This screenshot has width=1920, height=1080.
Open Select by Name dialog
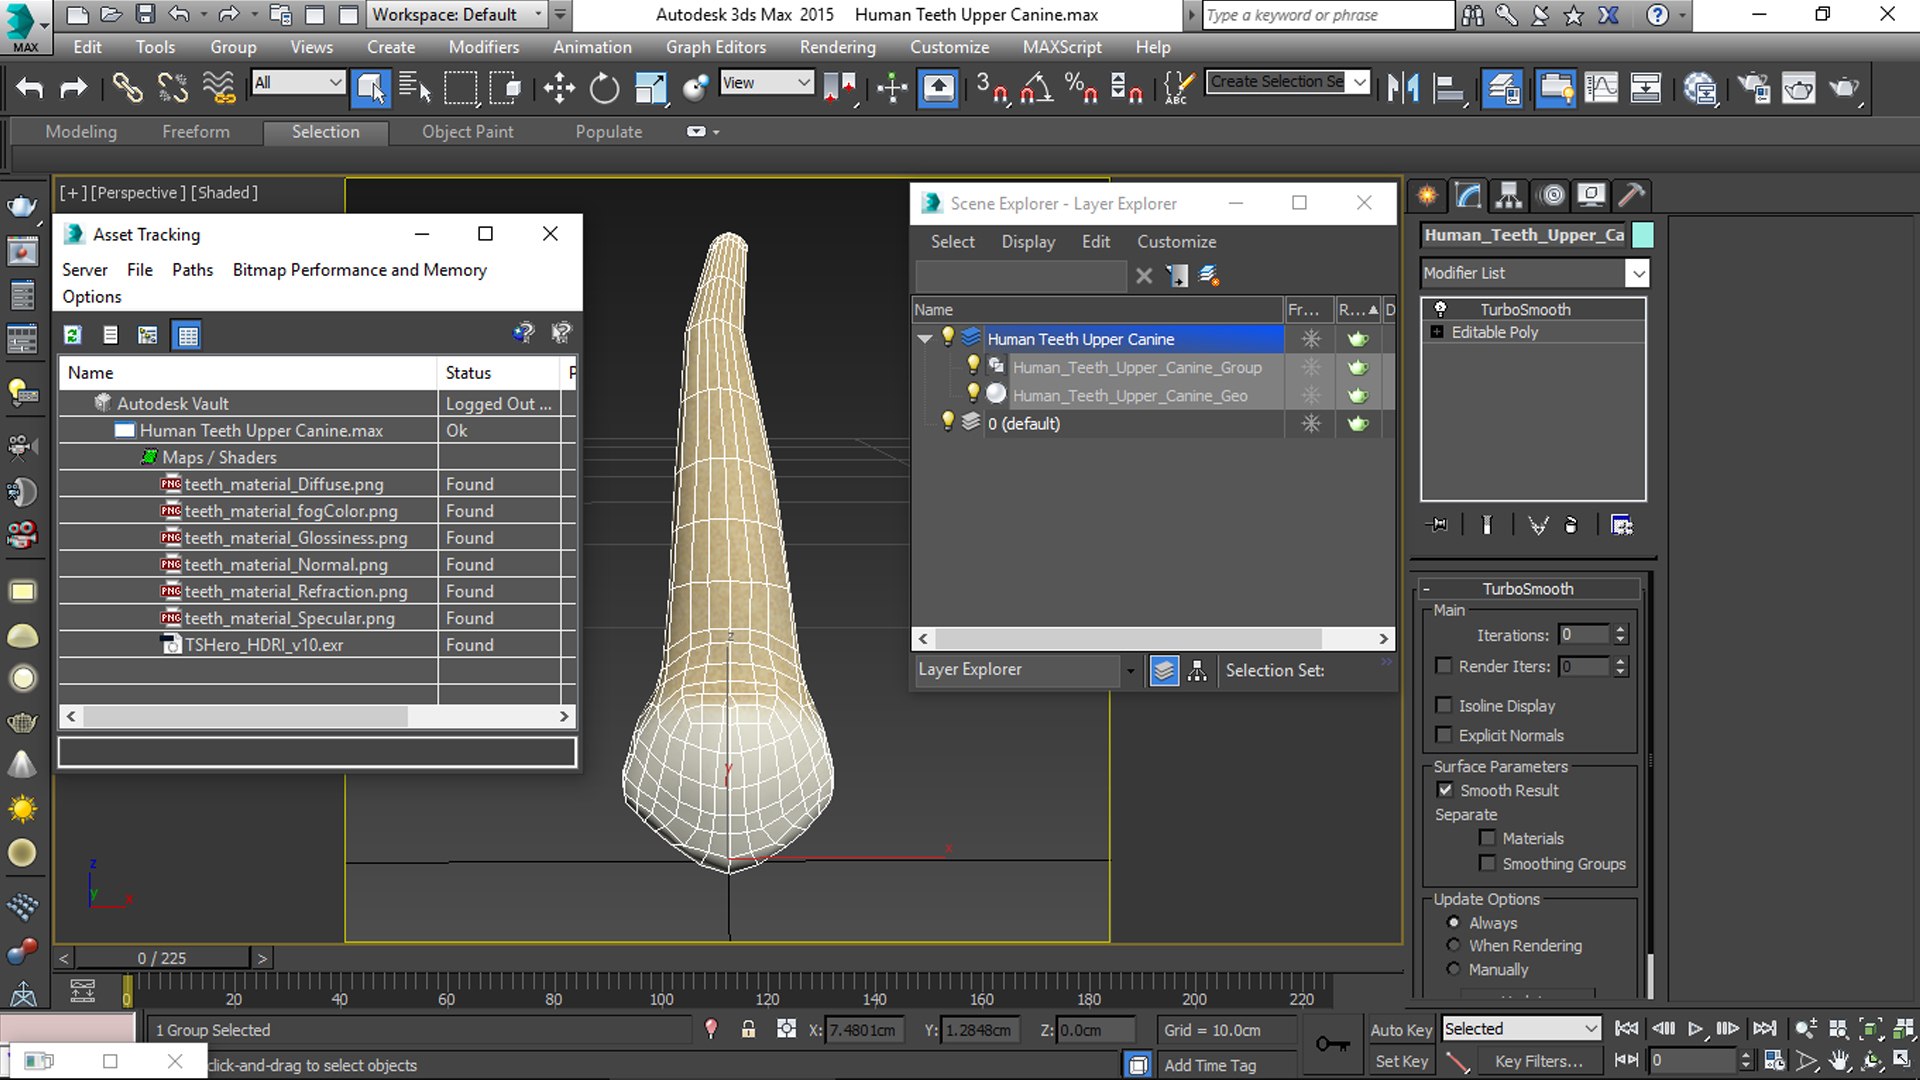tap(414, 88)
